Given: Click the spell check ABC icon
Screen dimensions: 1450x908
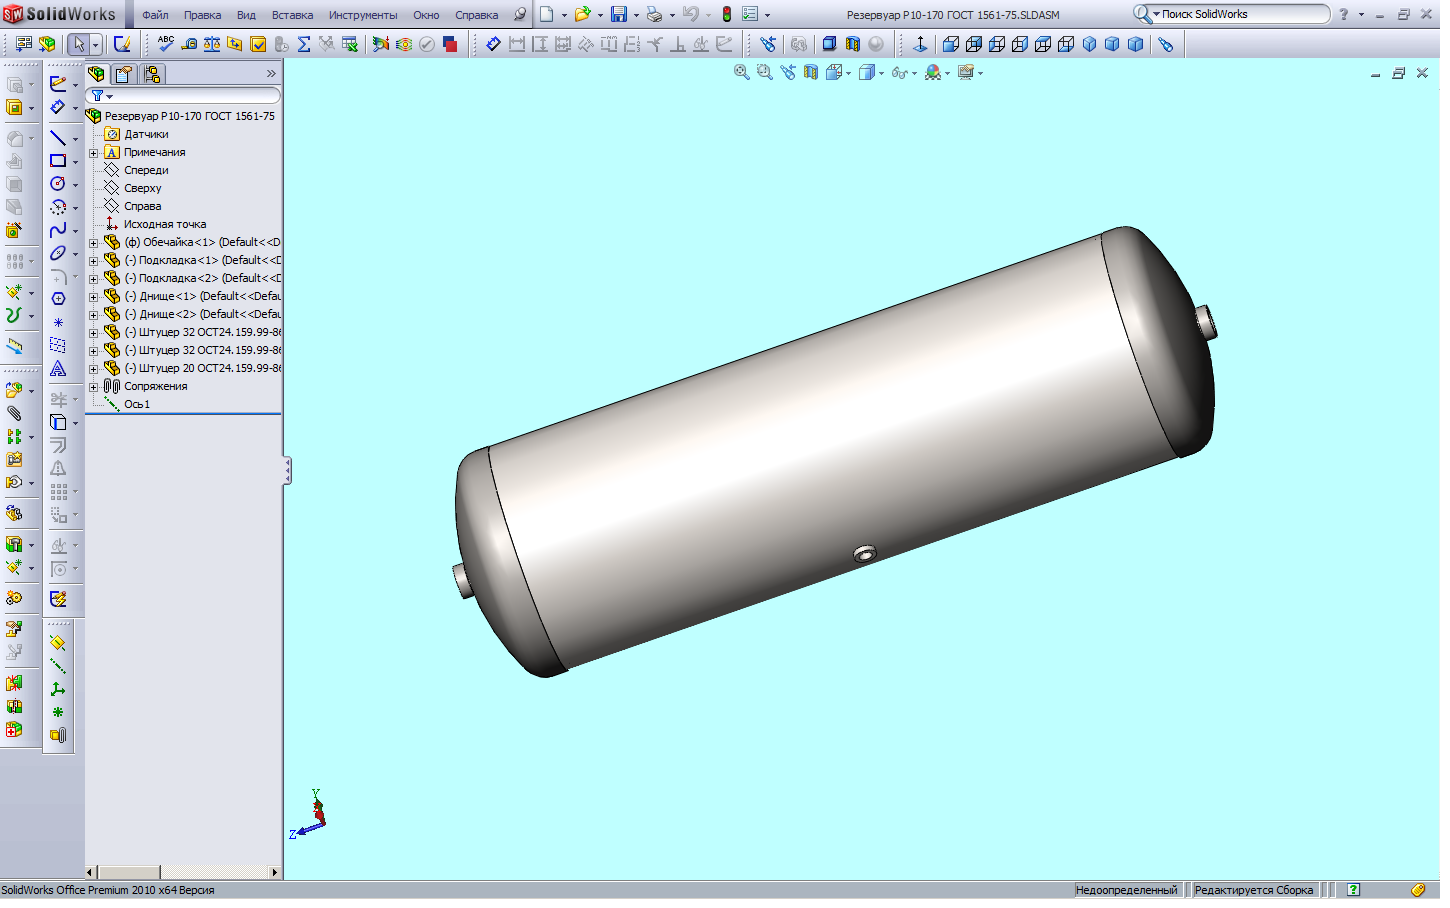Looking at the screenshot, I should tap(166, 44).
